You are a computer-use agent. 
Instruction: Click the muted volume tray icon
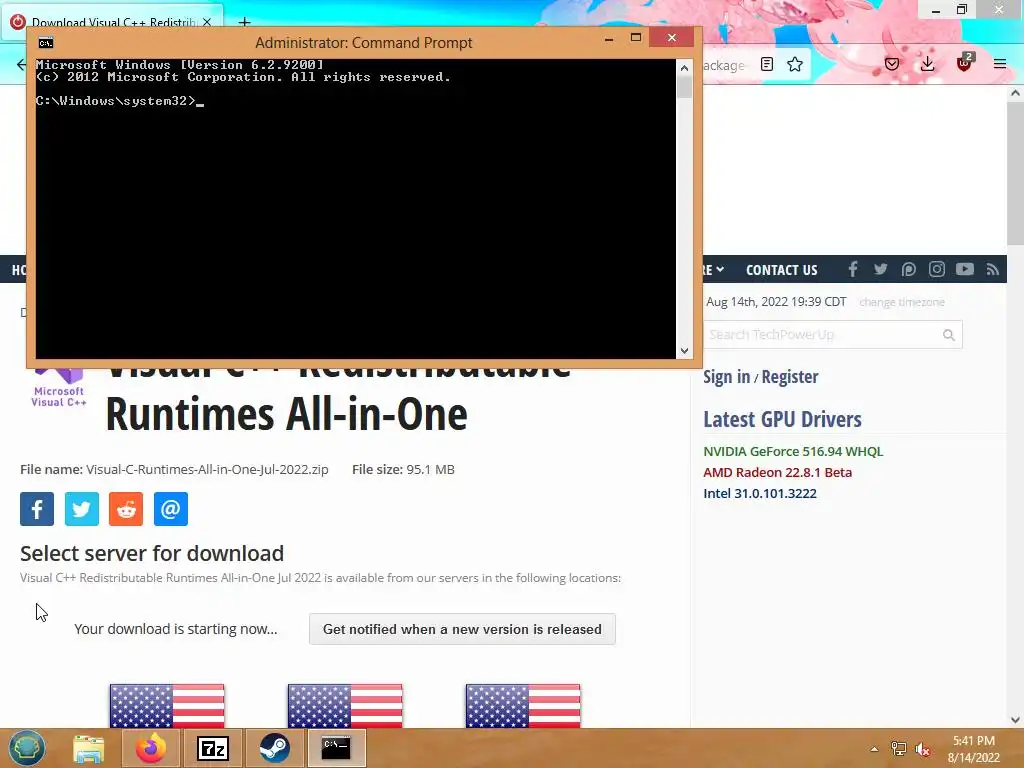coord(923,749)
